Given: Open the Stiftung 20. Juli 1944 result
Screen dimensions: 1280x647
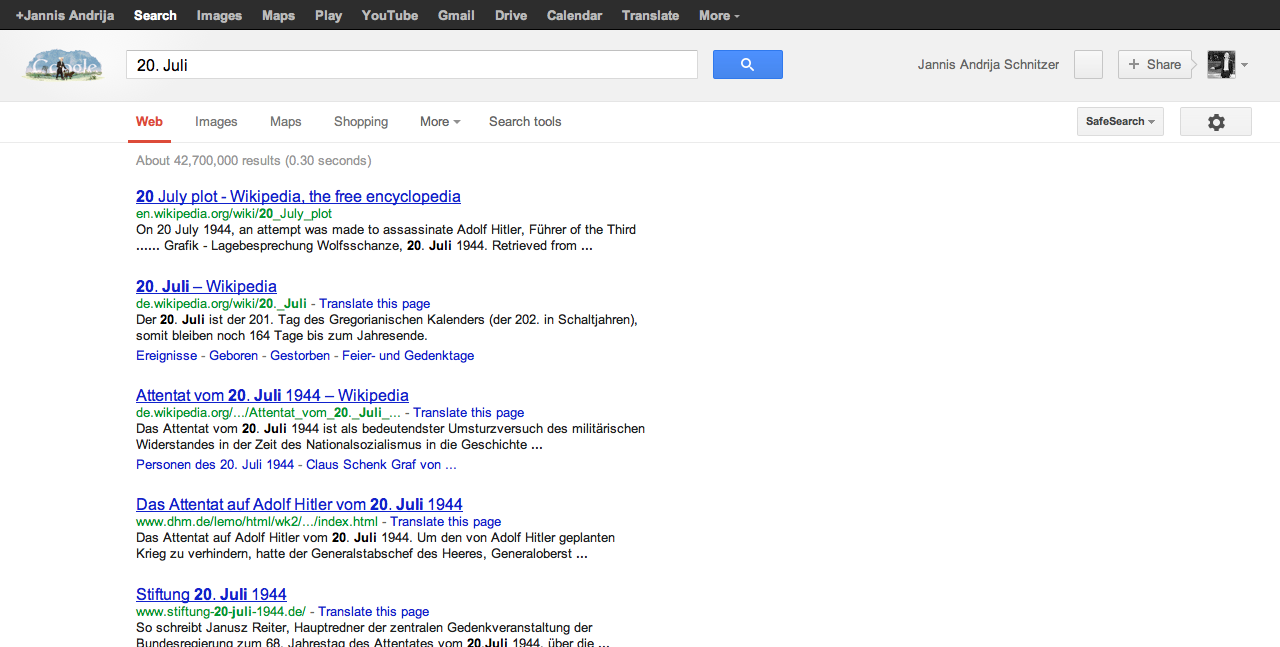Looking at the screenshot, I should (211, 594).
